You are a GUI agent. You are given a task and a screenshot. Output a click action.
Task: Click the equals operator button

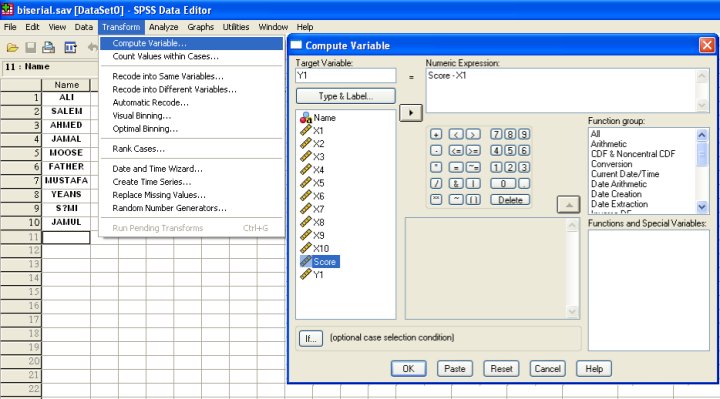(456, 167)
